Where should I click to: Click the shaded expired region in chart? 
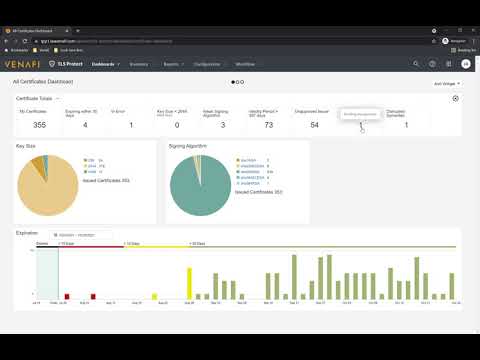point(47,274)
